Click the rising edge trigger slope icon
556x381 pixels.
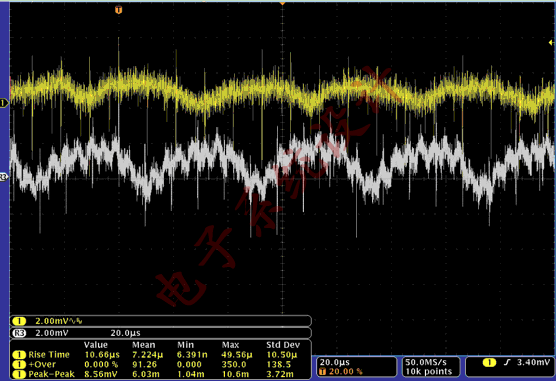(507, 362)
